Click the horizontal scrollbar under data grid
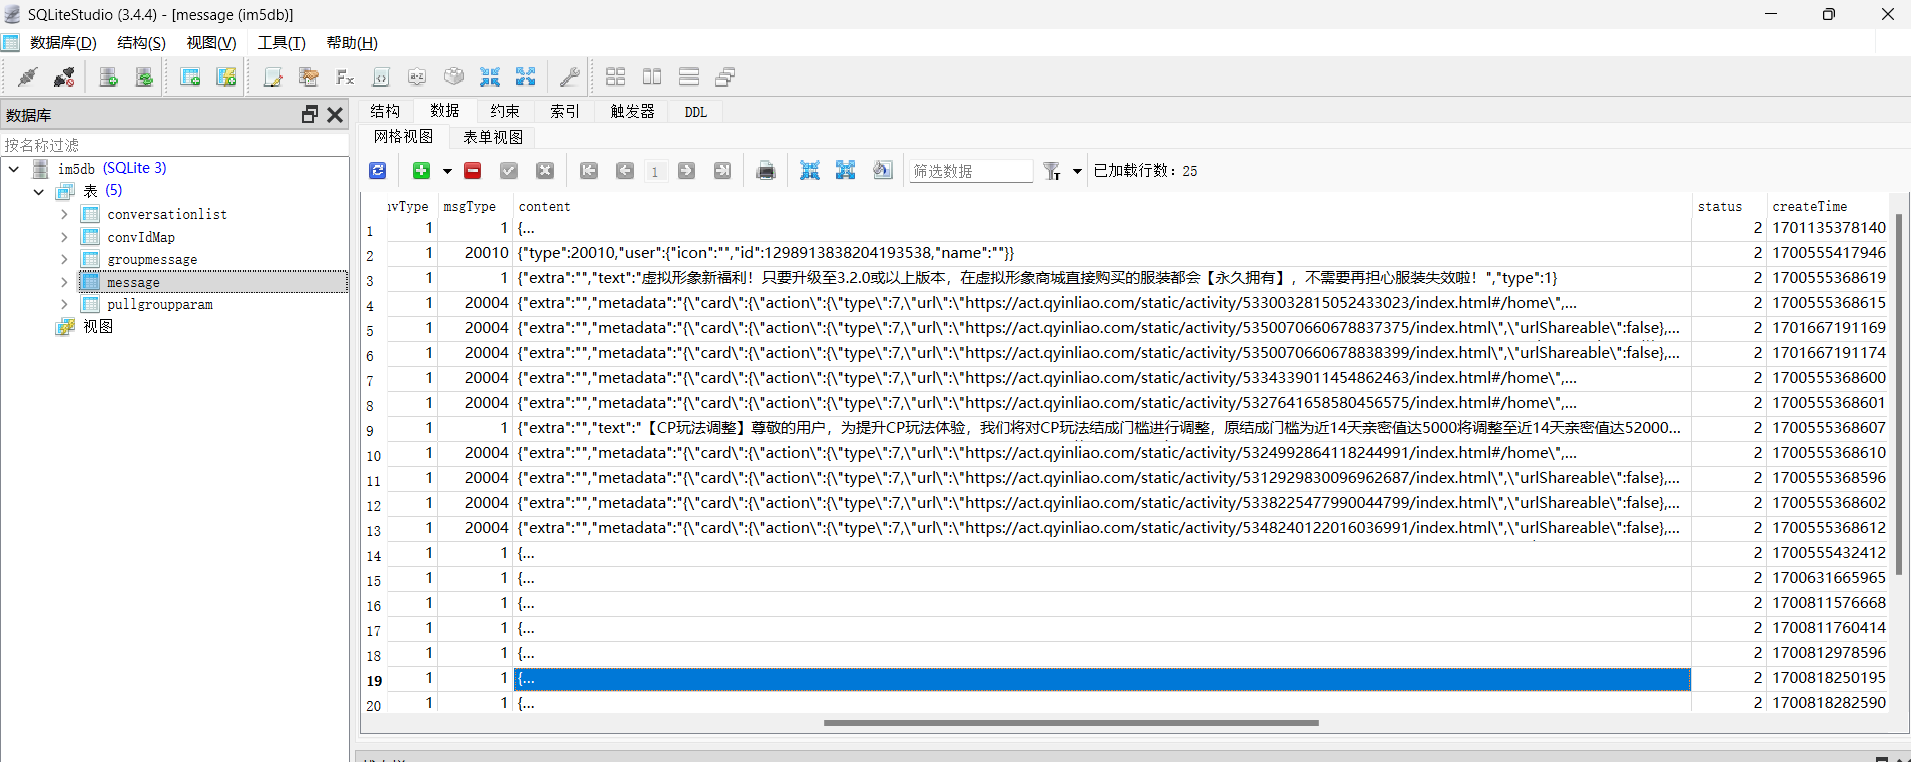The image size is (1911, 762). click(x=1071, y=722)
